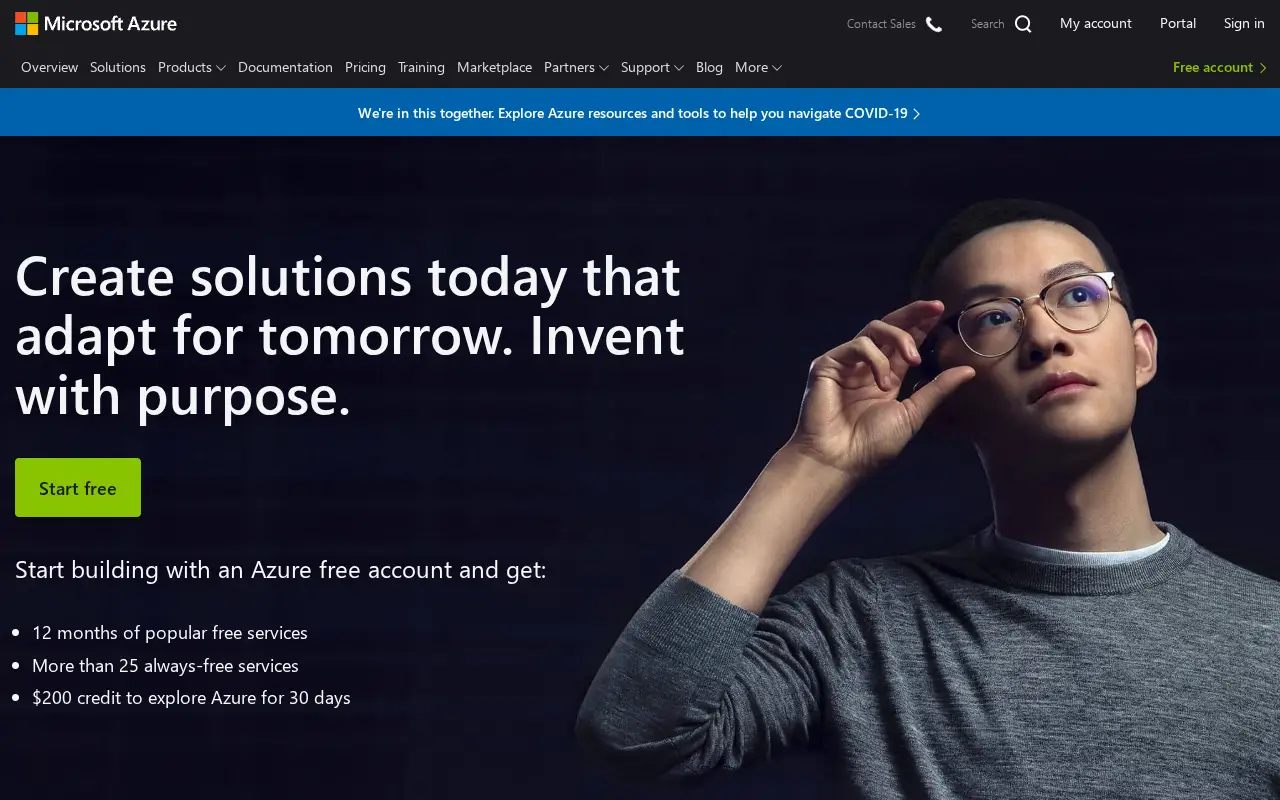1280x800 pixels.
Task: Click the Contact Sales text link
Action: point(881,24)
